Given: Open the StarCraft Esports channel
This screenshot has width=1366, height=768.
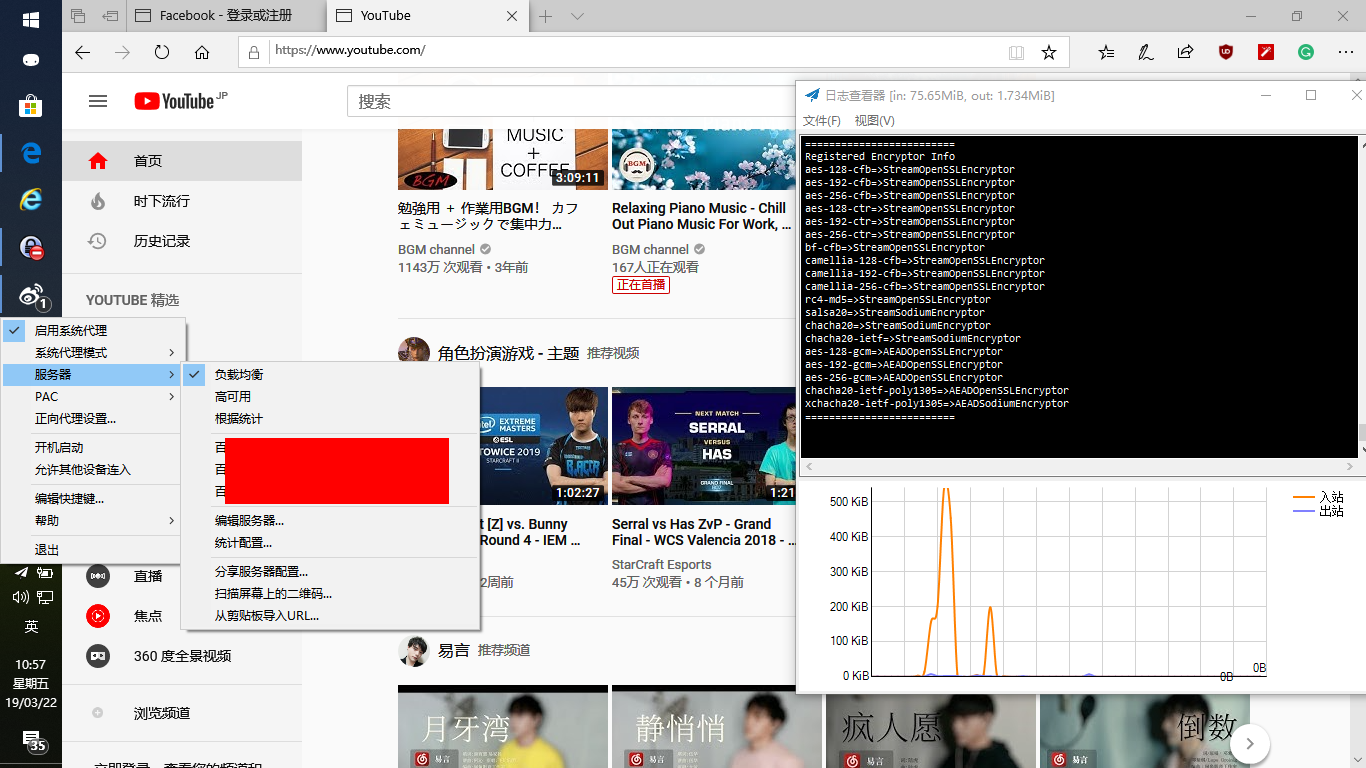Looking at the screenshot, I should coord(662,565).
